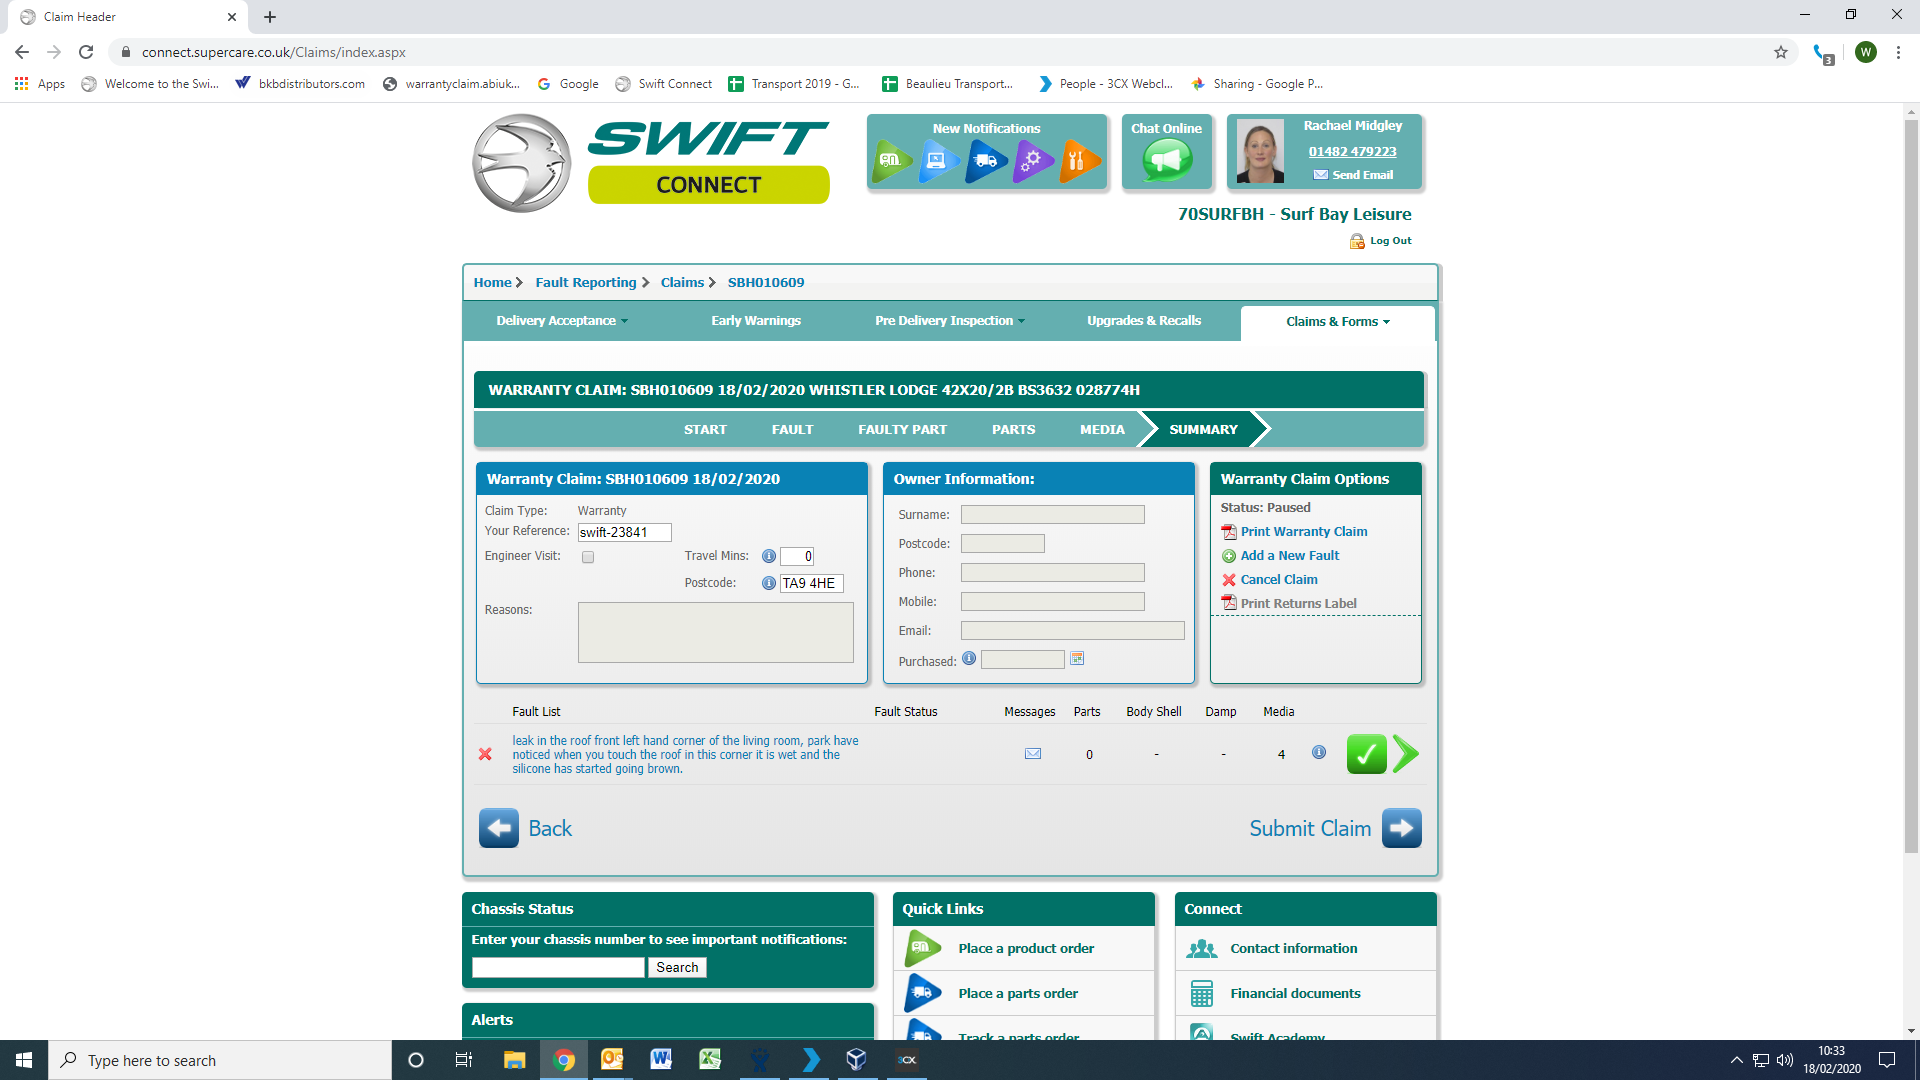The width and height of the screenshot is (1920, 1080).
Task: Click the green arrow next to fault
Action: [x=1406, y=754]
